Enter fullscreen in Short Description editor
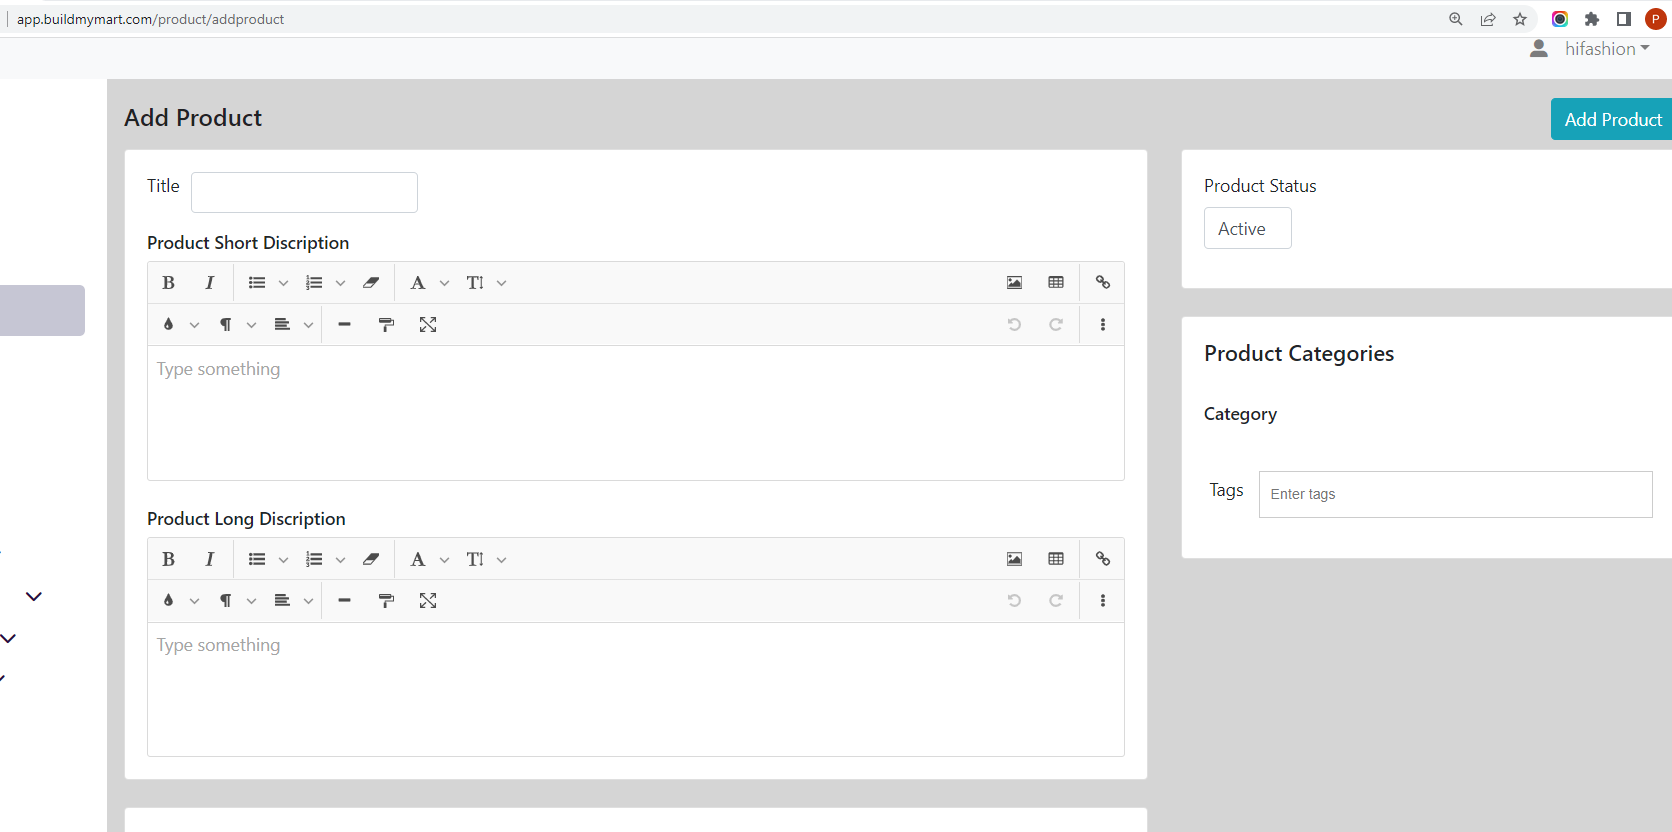 point(428,325)
